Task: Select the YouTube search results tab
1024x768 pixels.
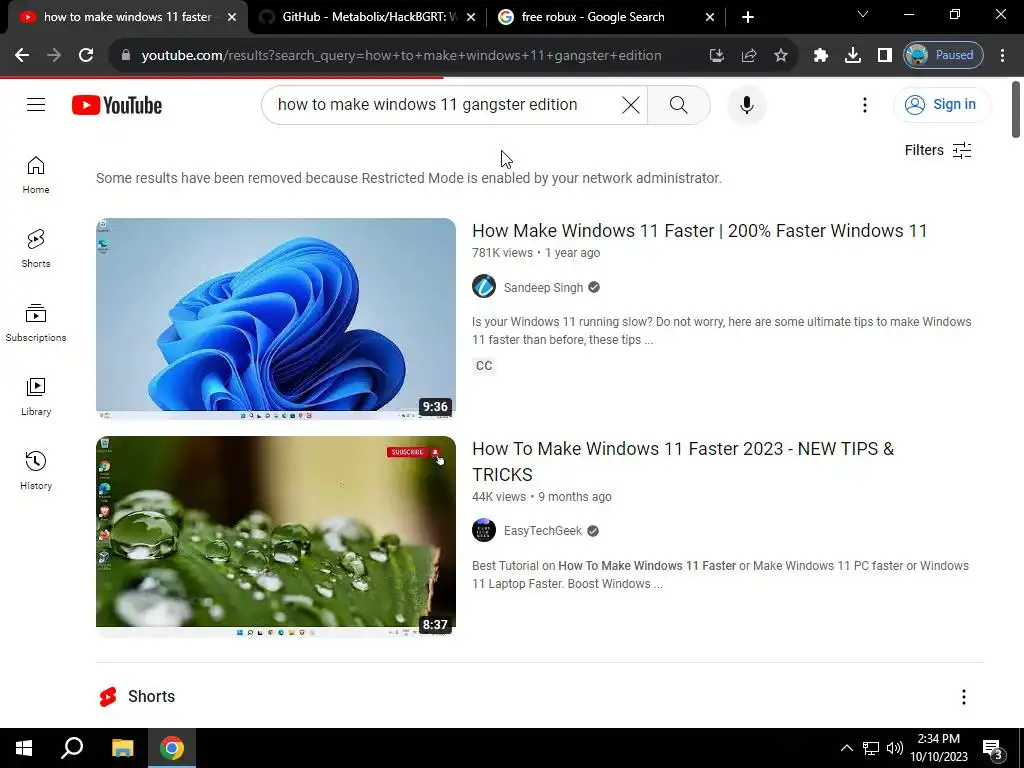Action: pos(127,17)
